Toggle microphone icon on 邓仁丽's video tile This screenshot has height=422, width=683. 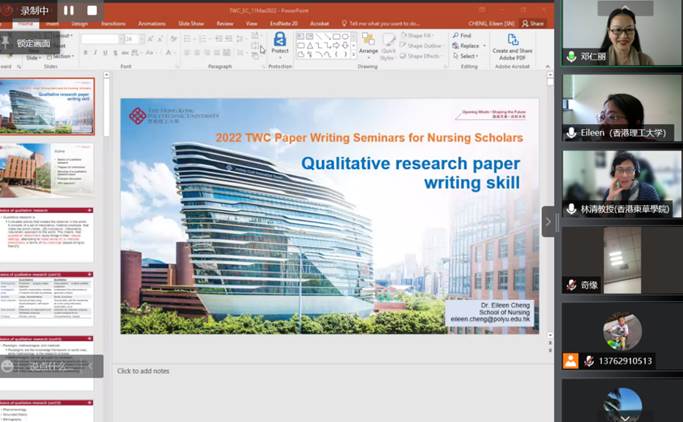[x=571, y=57]
